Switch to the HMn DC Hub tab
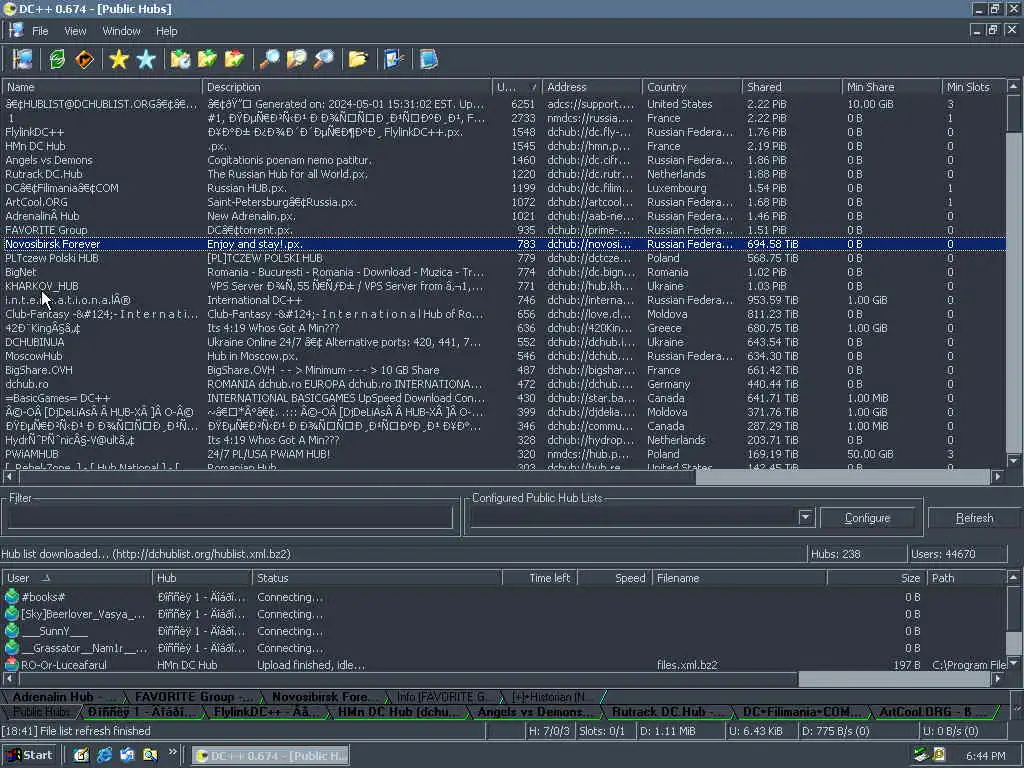 coord(398,712)
